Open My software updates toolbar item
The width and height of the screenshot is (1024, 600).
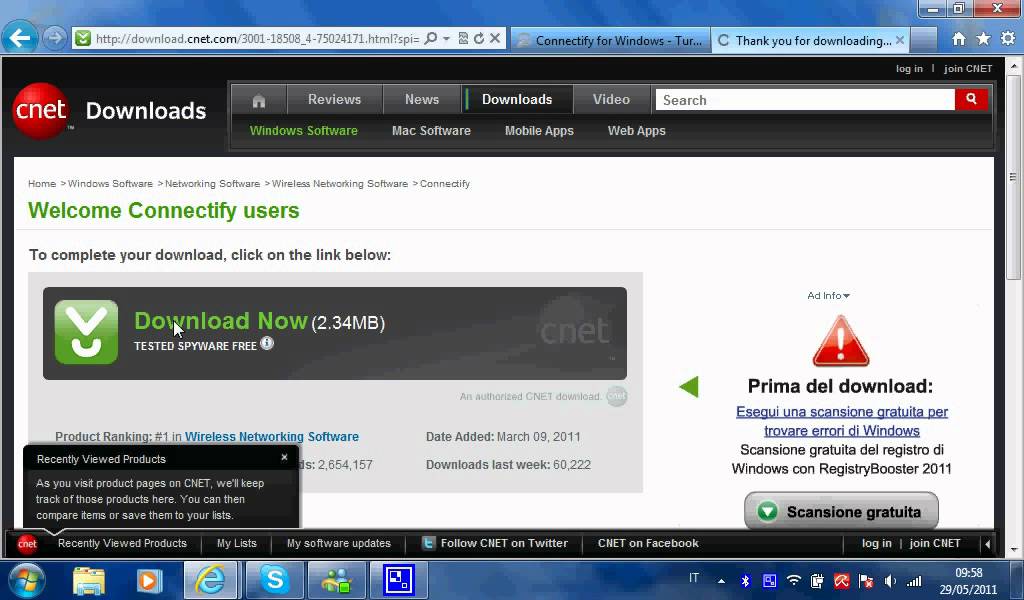338,543
